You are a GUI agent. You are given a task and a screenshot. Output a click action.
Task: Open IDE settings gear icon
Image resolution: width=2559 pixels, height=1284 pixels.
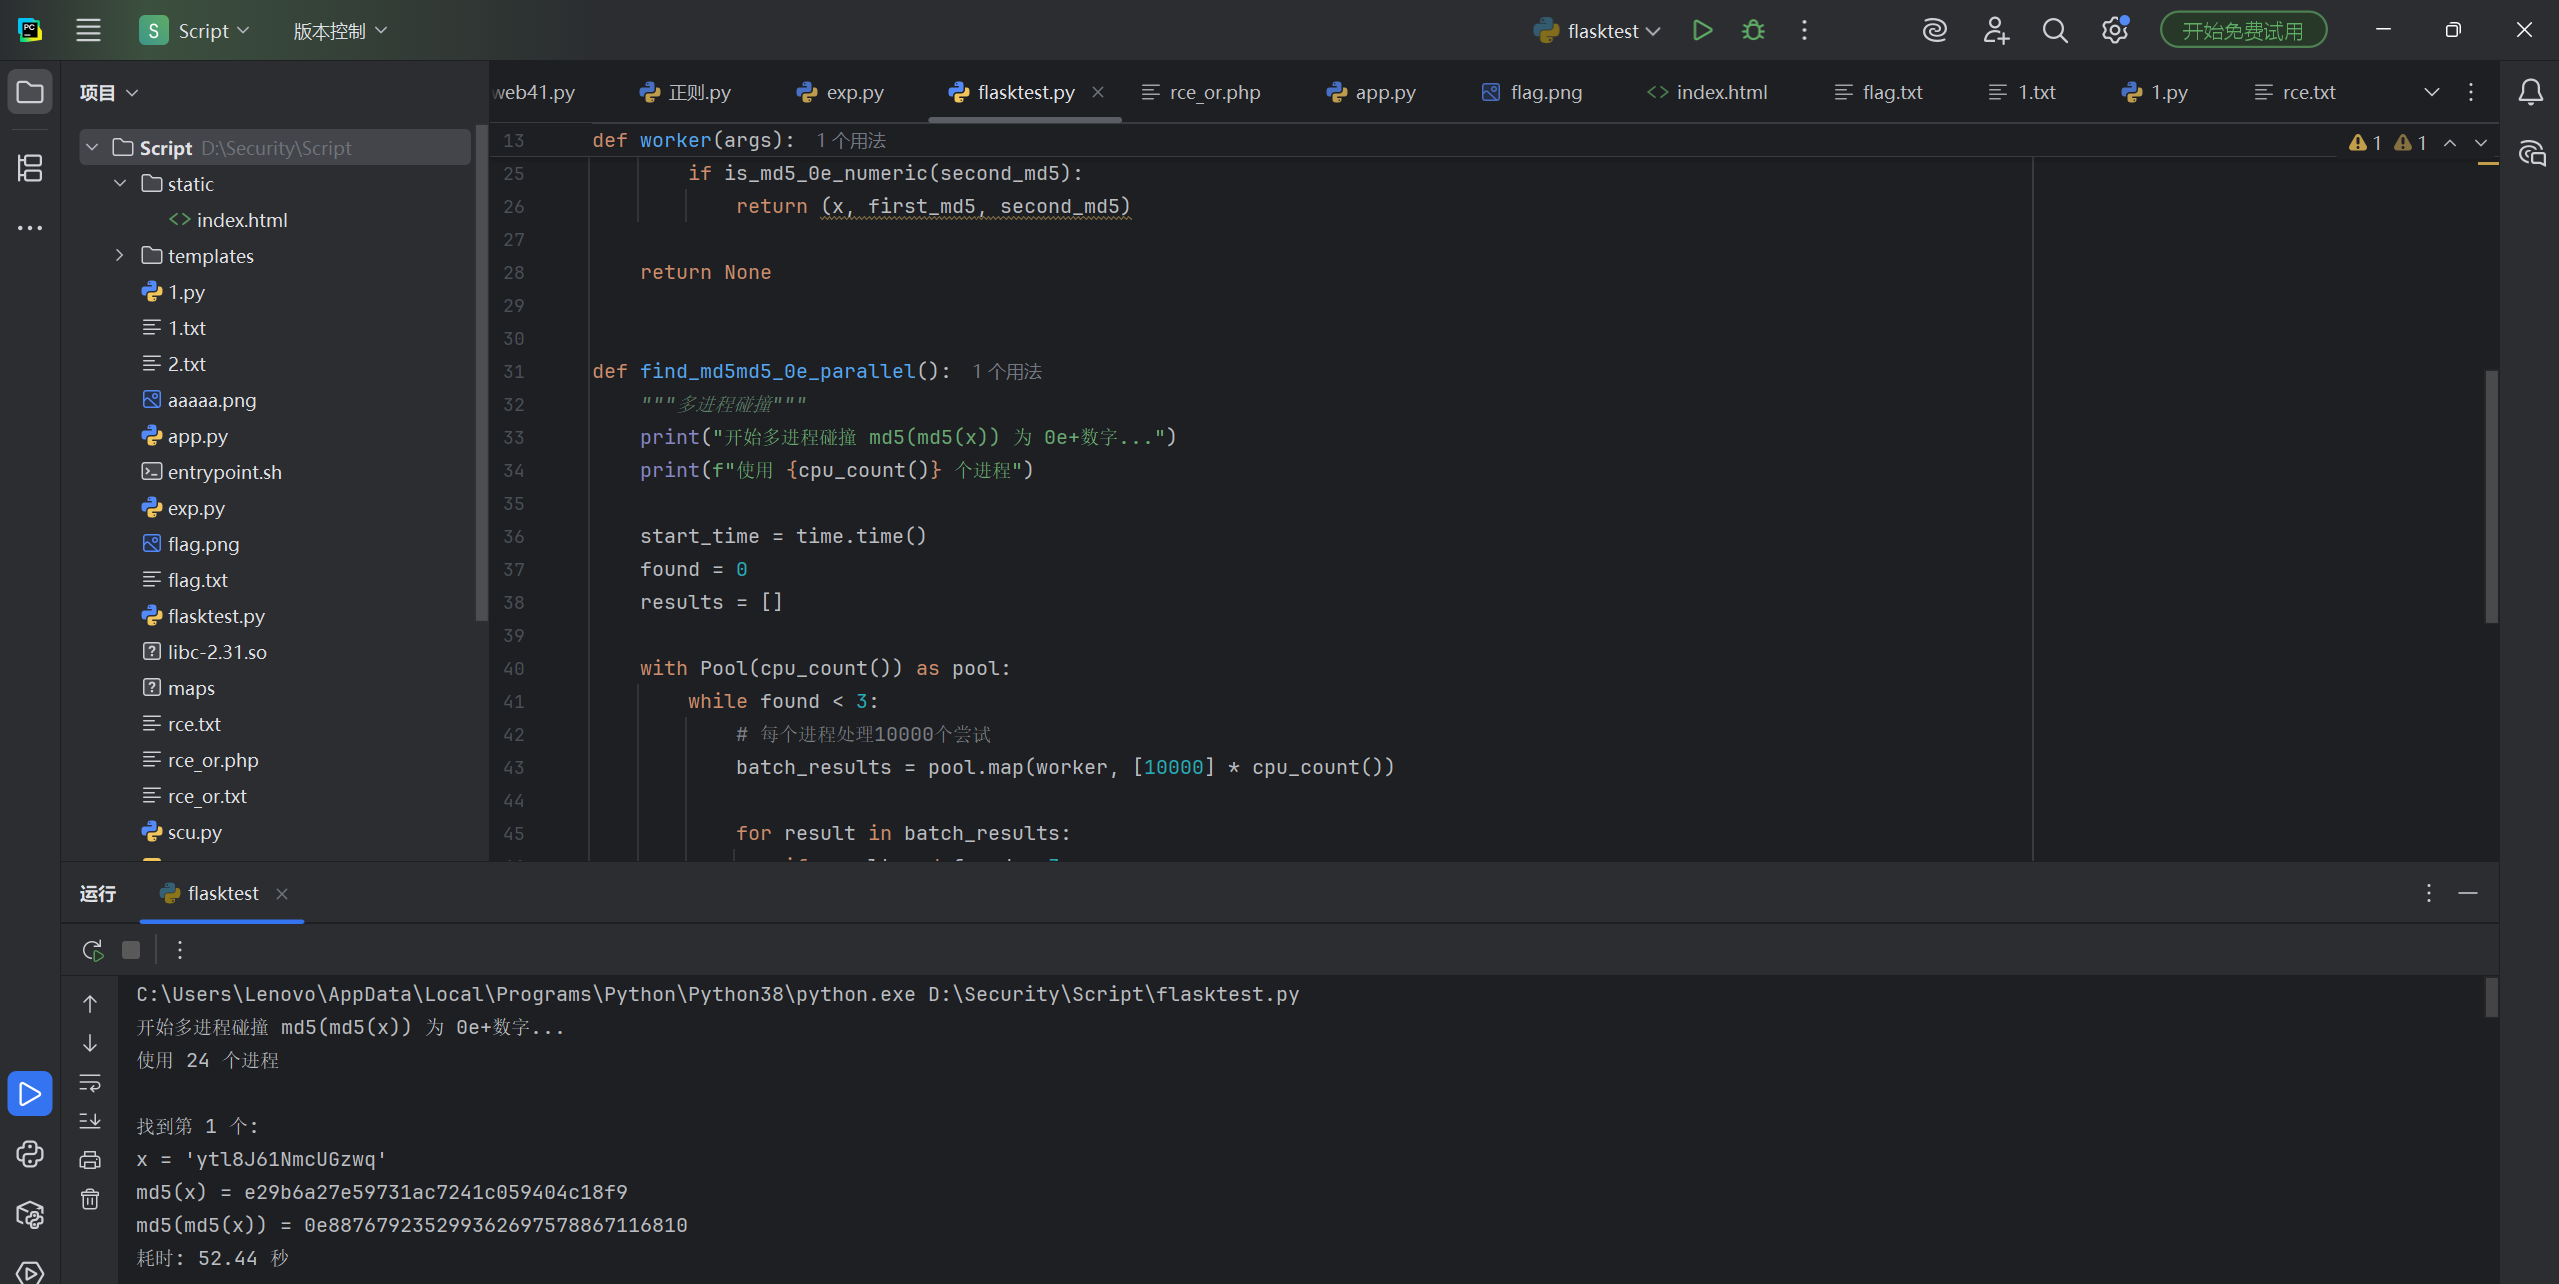[2114, 31]
